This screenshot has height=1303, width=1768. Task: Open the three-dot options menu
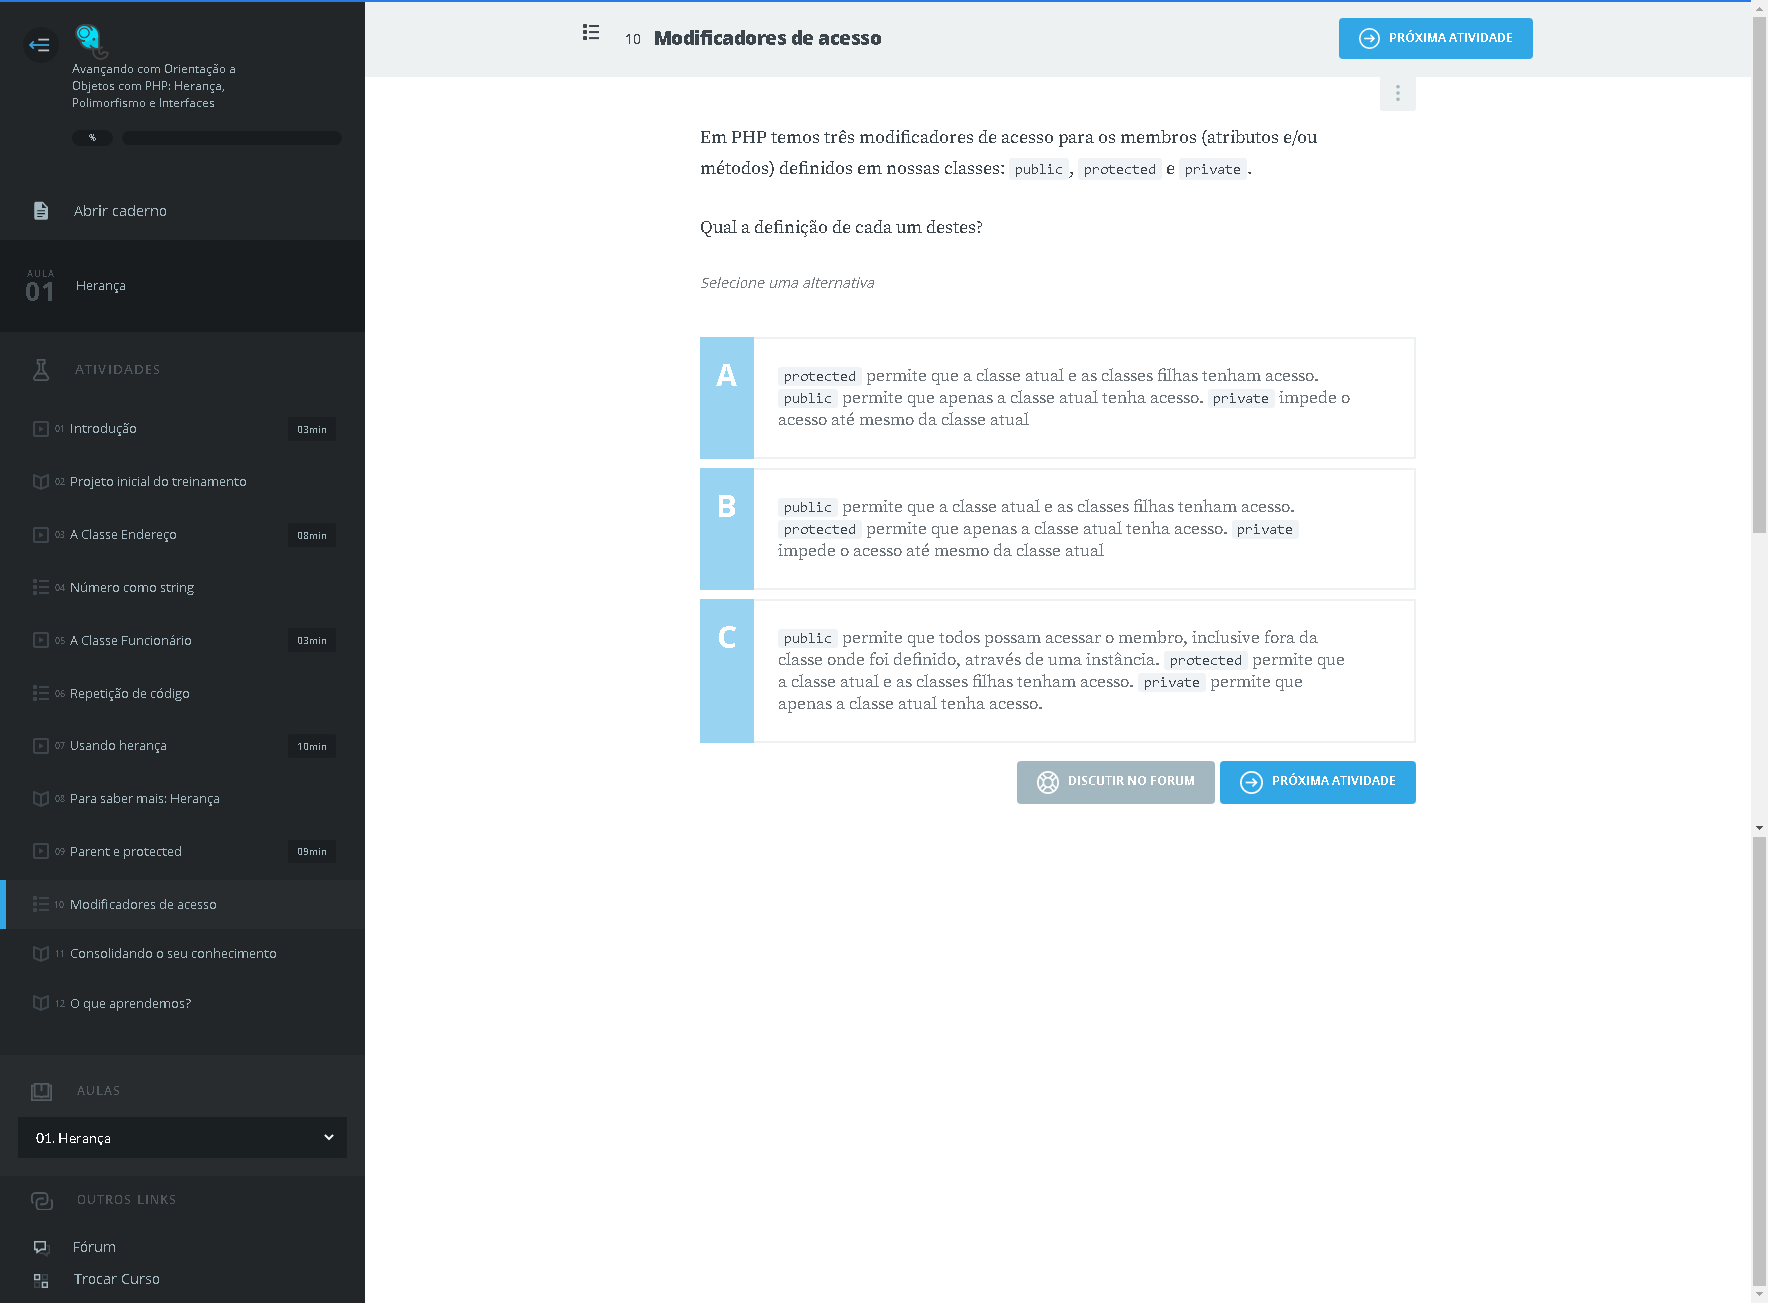click(1397, 93)
